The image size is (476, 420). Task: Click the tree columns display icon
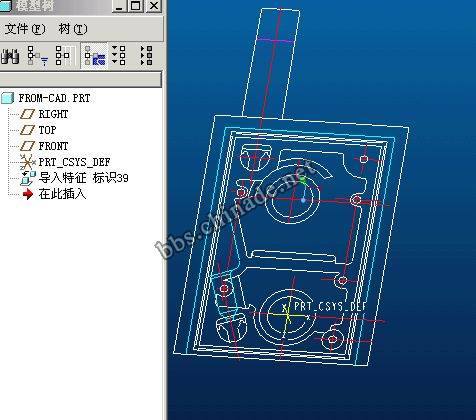click(63, 55)
